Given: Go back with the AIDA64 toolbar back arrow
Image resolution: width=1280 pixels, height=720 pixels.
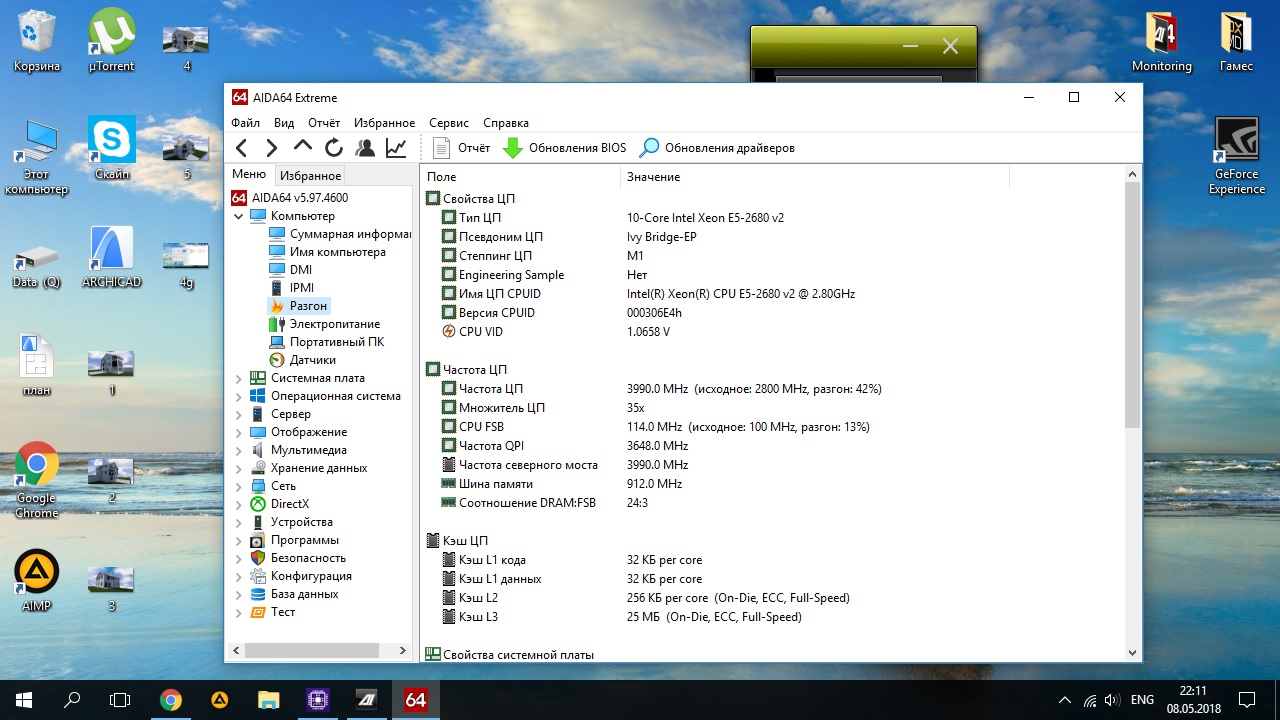Looking at the screenshot, I should [x=242, y=148].
